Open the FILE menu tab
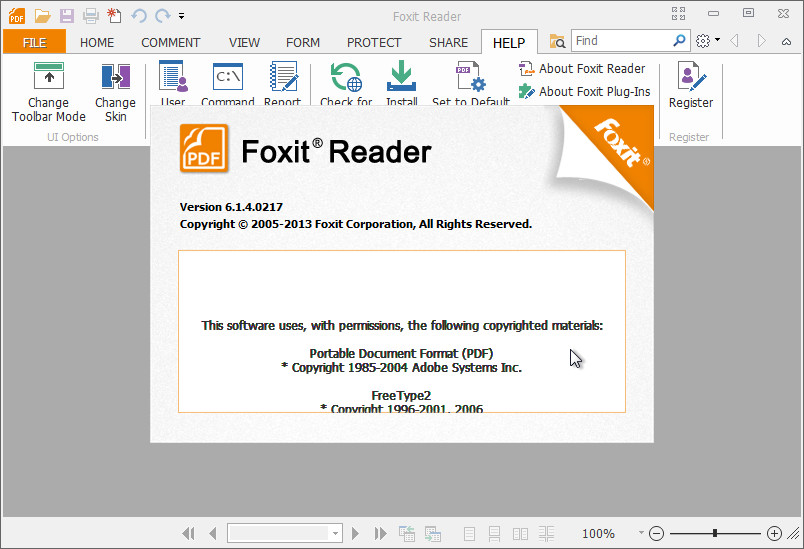This screenshot has height=549, width=804. pos(34,42)
